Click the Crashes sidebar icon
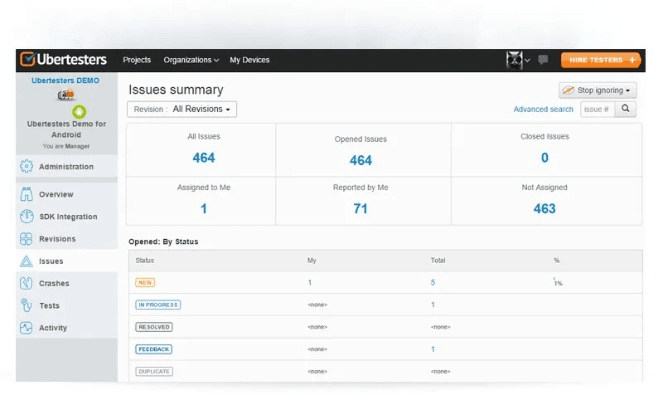This screenshot has width=663, height=400. pos(27,283)
